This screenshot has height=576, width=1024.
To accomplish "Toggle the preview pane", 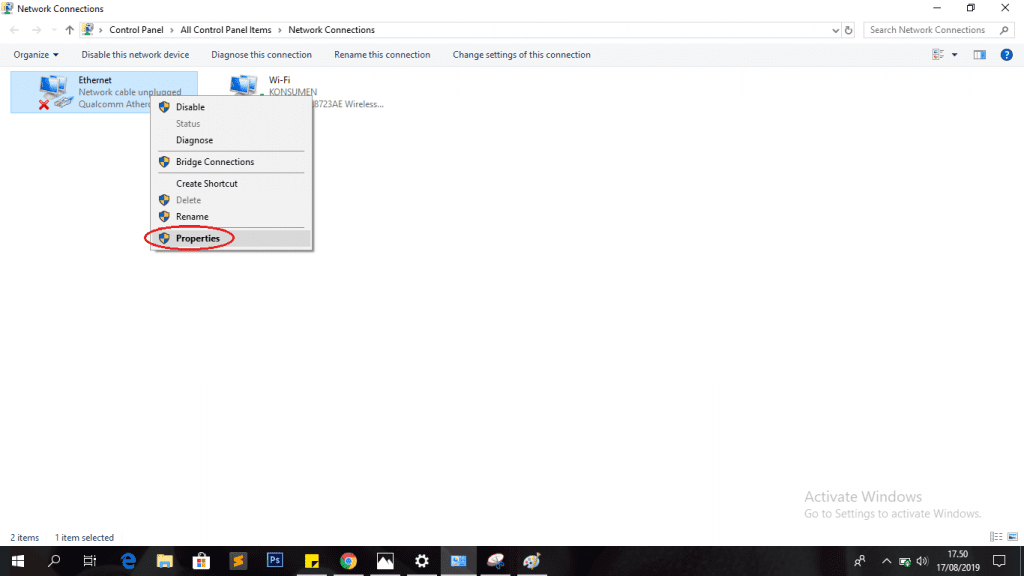I will click(x=981, y=54).
